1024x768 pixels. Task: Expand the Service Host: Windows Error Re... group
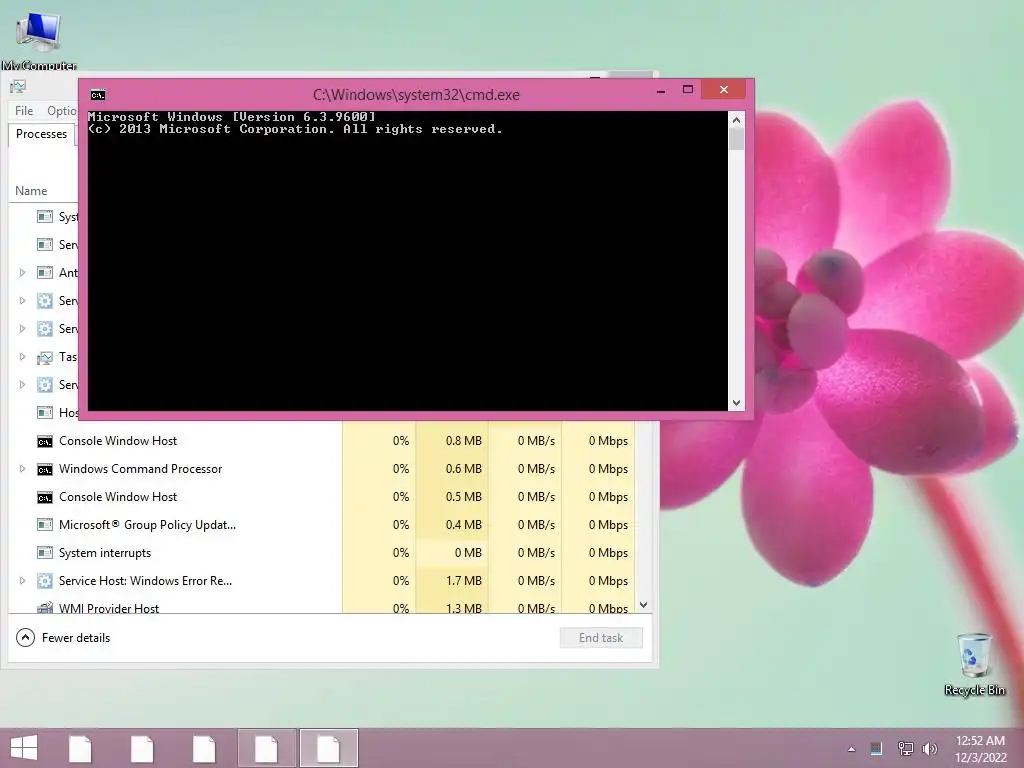(22, 581)
